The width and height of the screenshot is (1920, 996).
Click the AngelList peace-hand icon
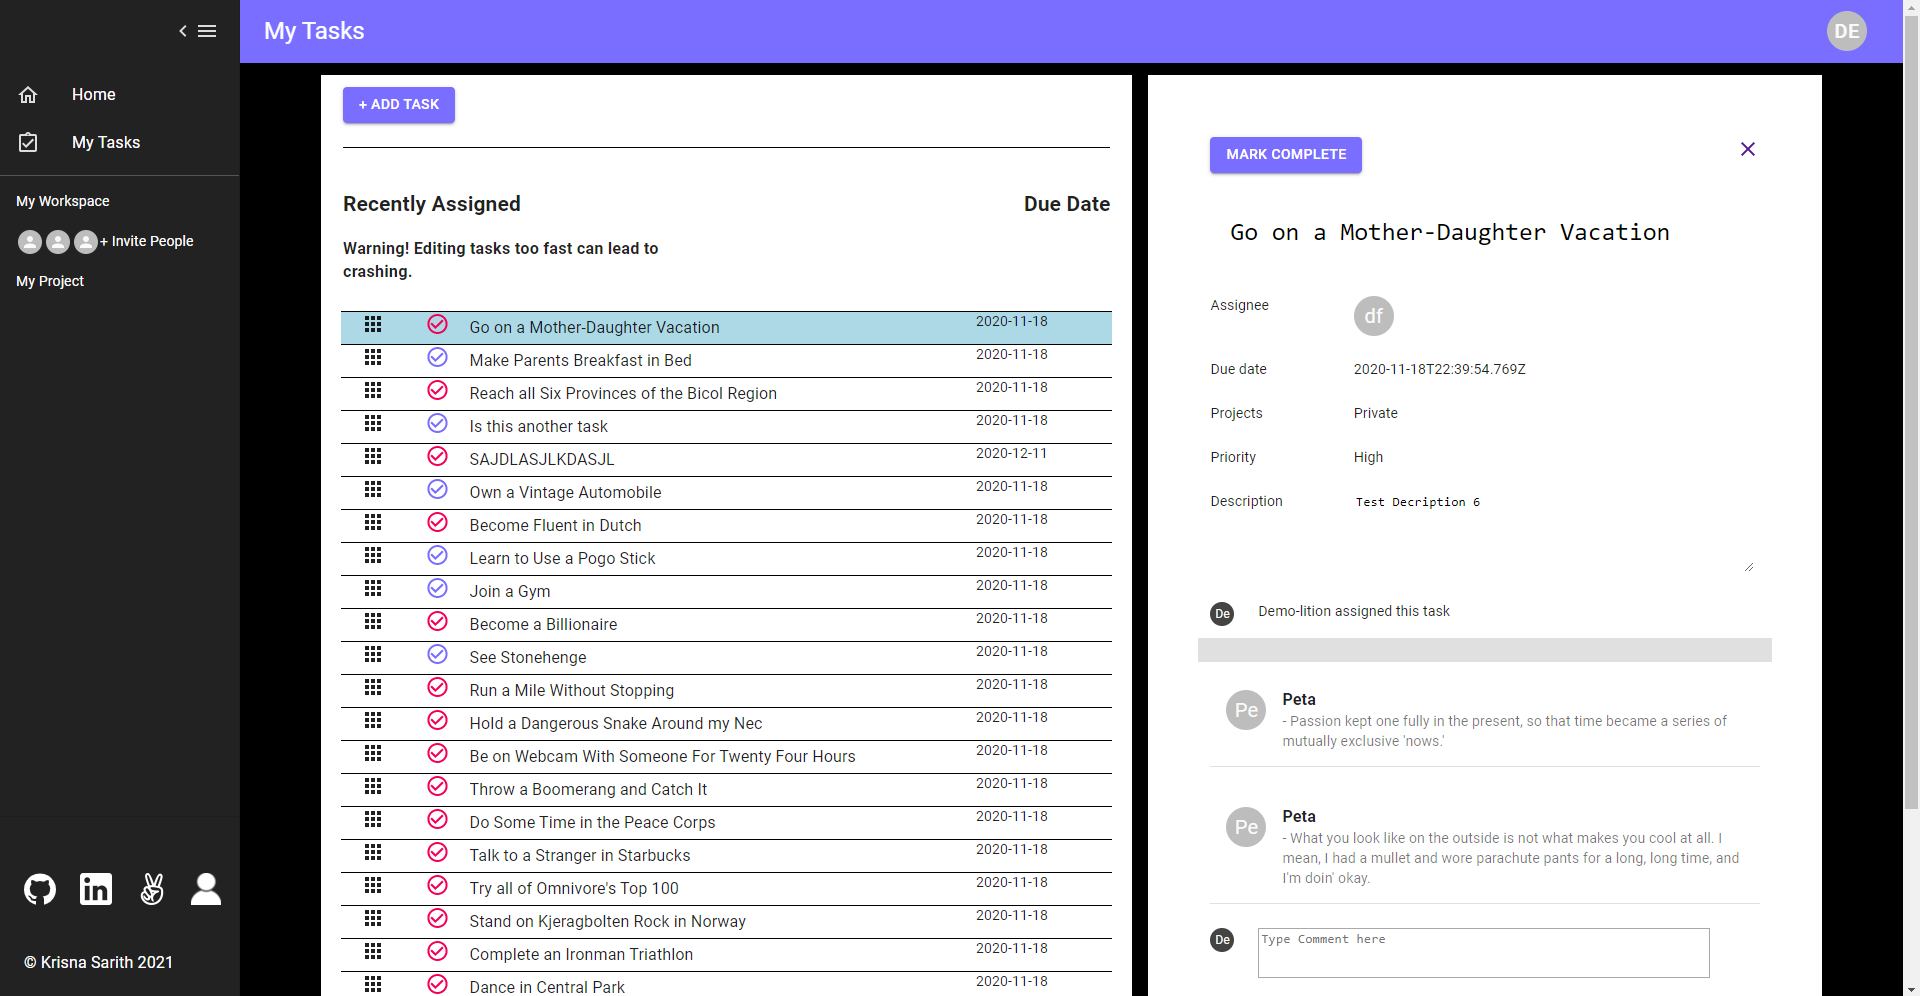click(x=152, y=889)
